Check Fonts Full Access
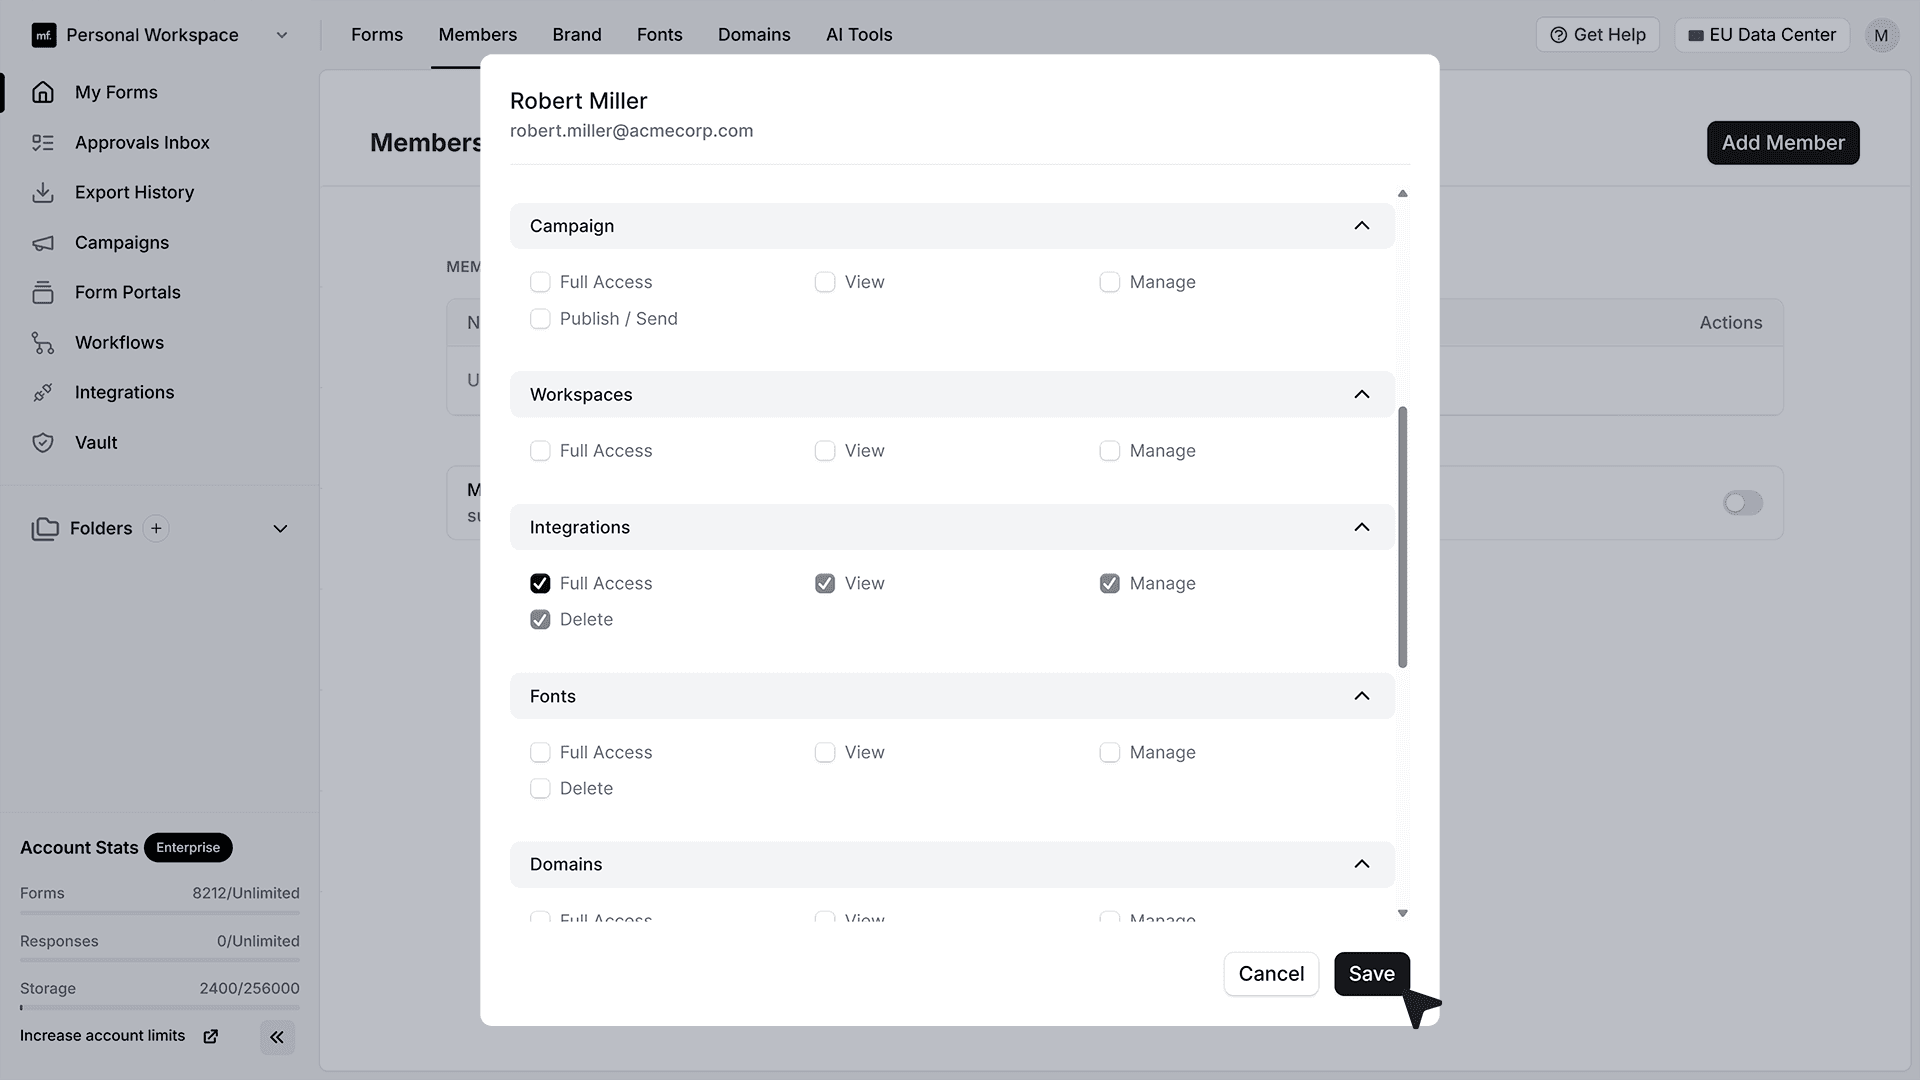 pos(540,752)
